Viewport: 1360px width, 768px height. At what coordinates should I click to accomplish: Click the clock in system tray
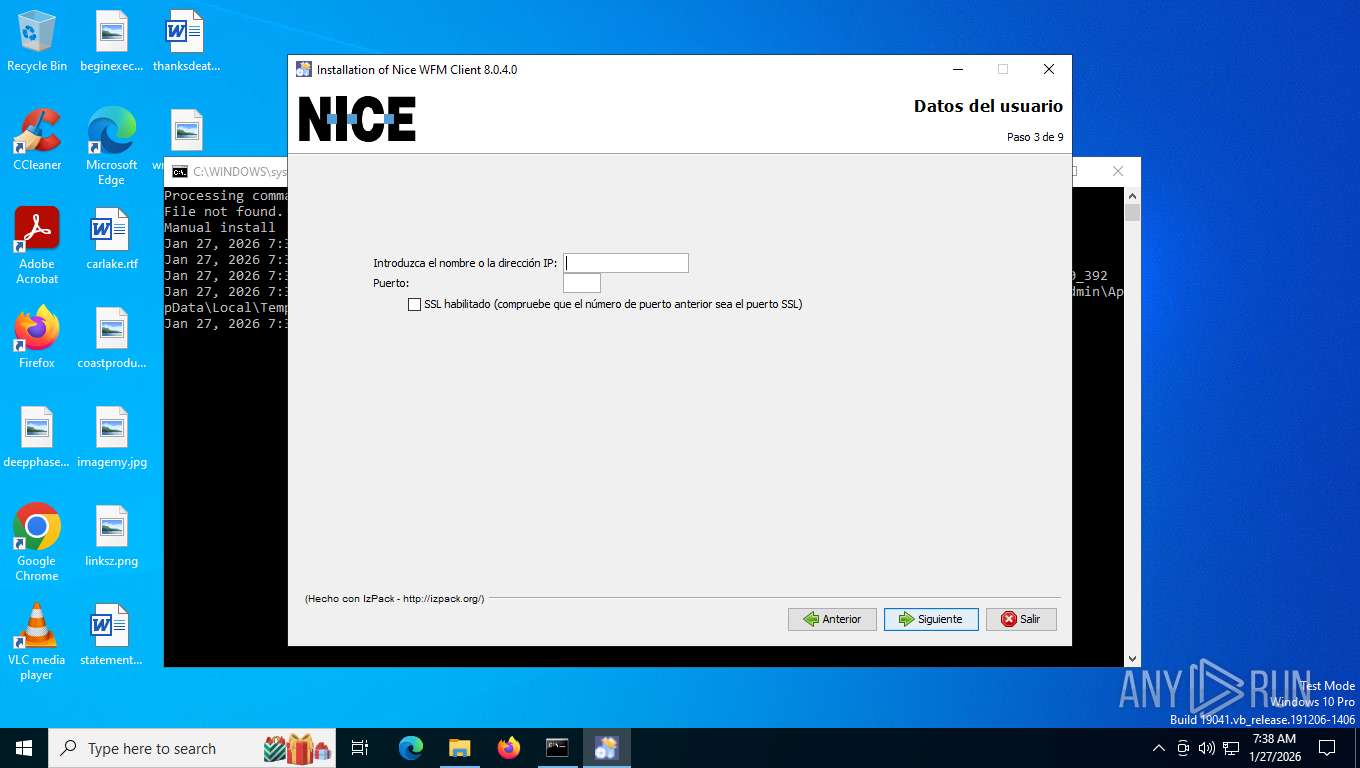[x=1274, y=748]
